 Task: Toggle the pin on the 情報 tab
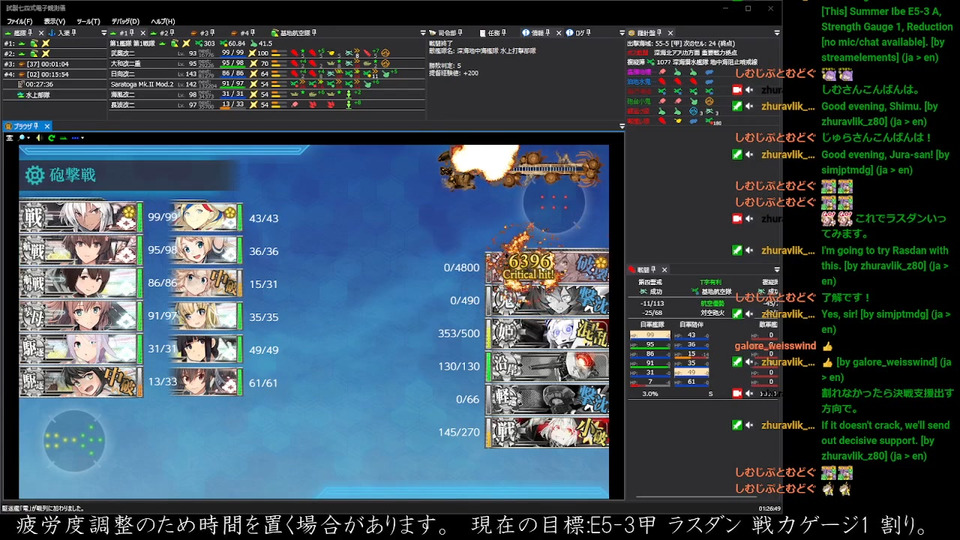pos(548,33)
